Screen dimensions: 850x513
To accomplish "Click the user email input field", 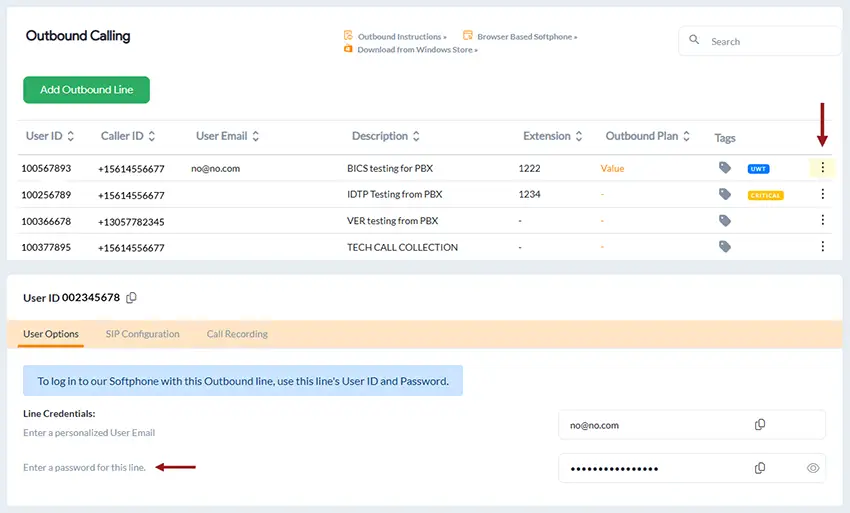I will pos(692,425).
